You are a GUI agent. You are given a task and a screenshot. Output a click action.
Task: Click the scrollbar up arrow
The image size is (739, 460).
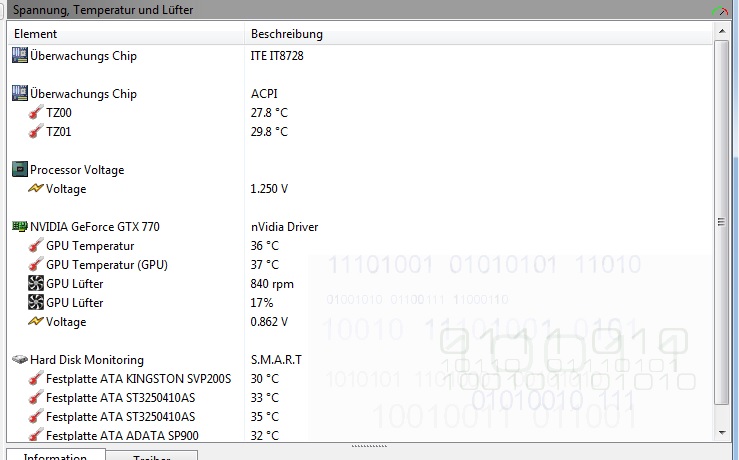click(722, 32)
